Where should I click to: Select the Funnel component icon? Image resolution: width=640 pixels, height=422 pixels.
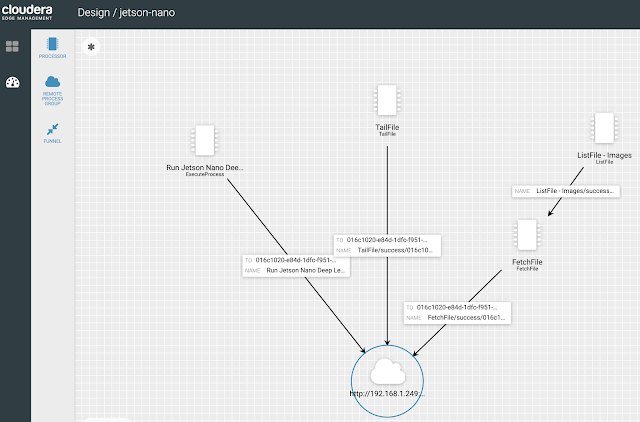point(52,129)
